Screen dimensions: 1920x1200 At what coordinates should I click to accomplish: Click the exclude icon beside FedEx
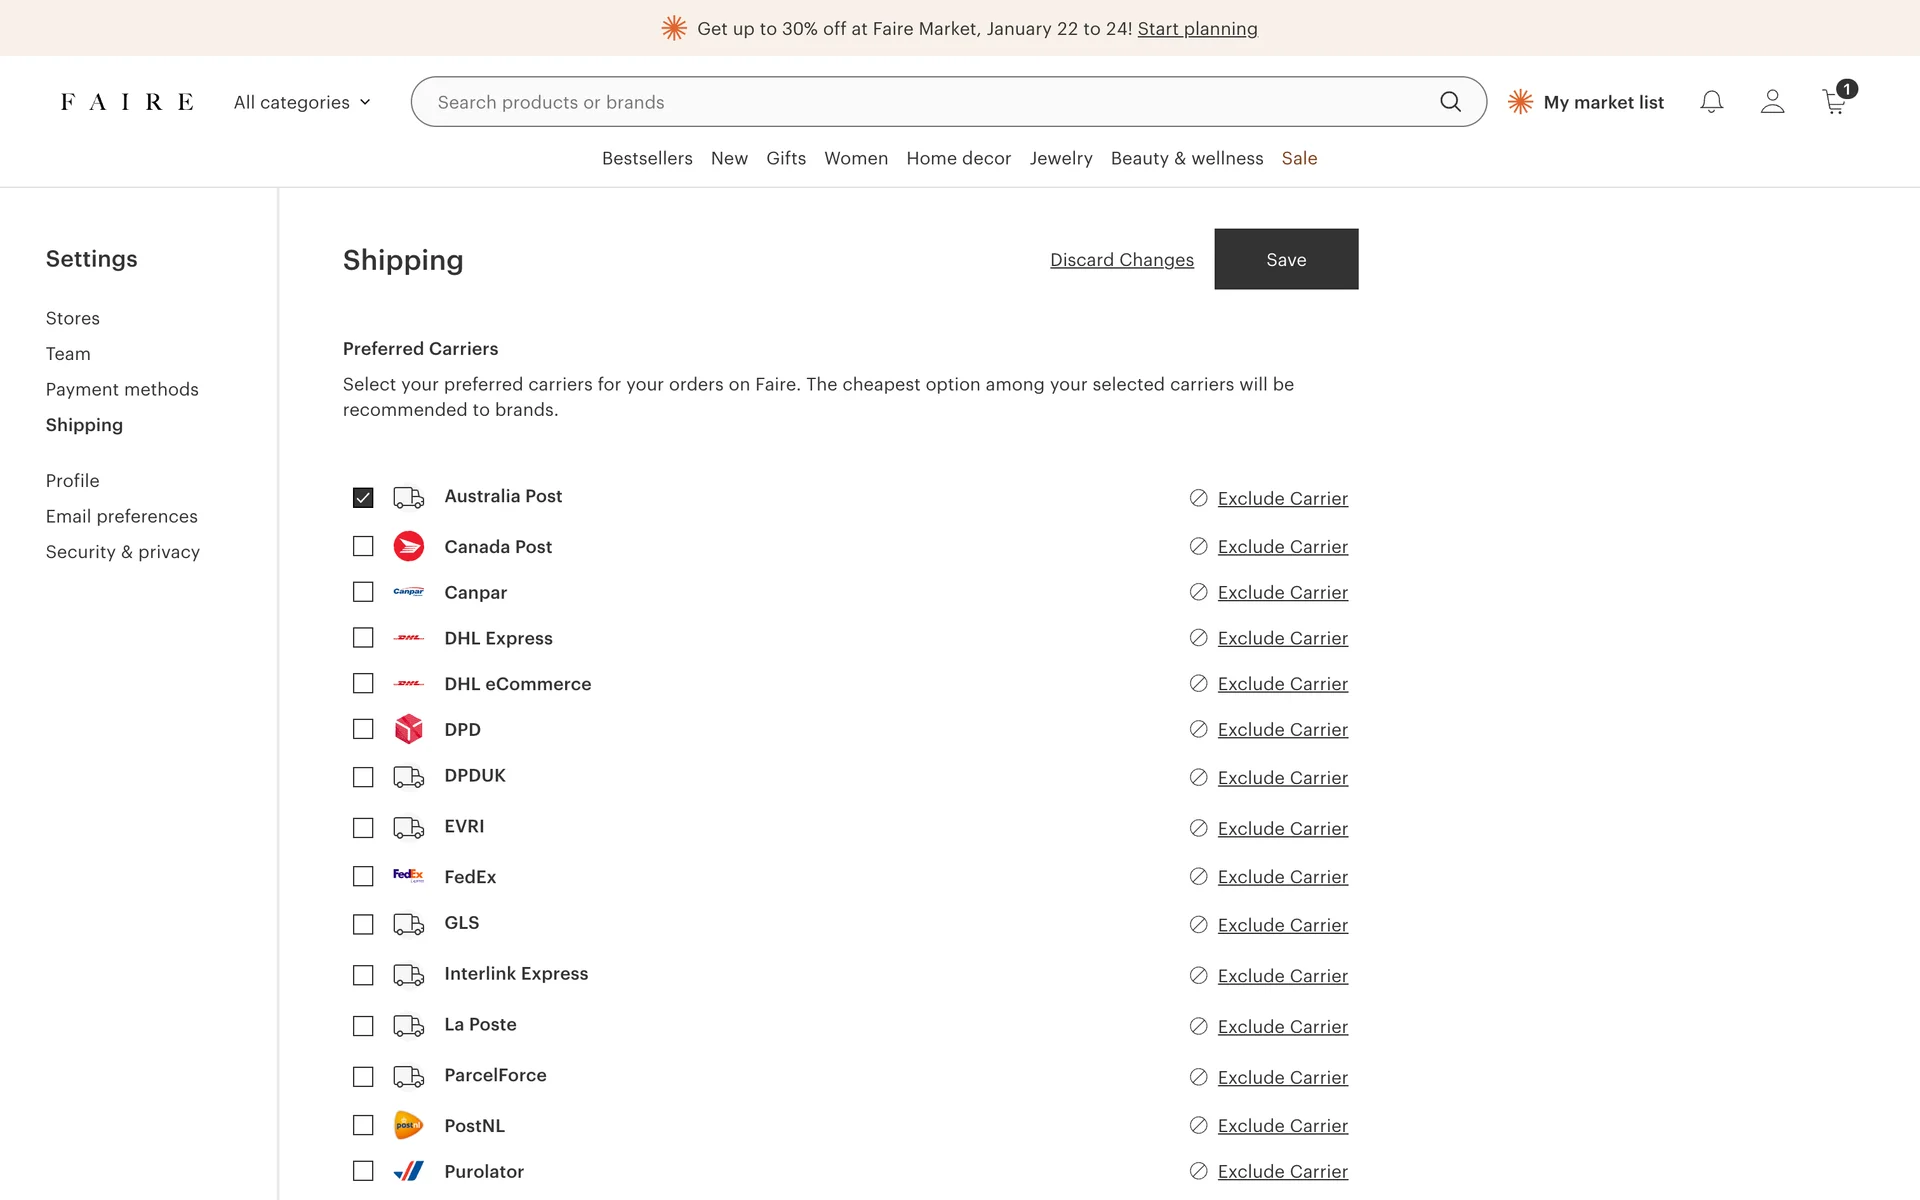click(1198, 877)
